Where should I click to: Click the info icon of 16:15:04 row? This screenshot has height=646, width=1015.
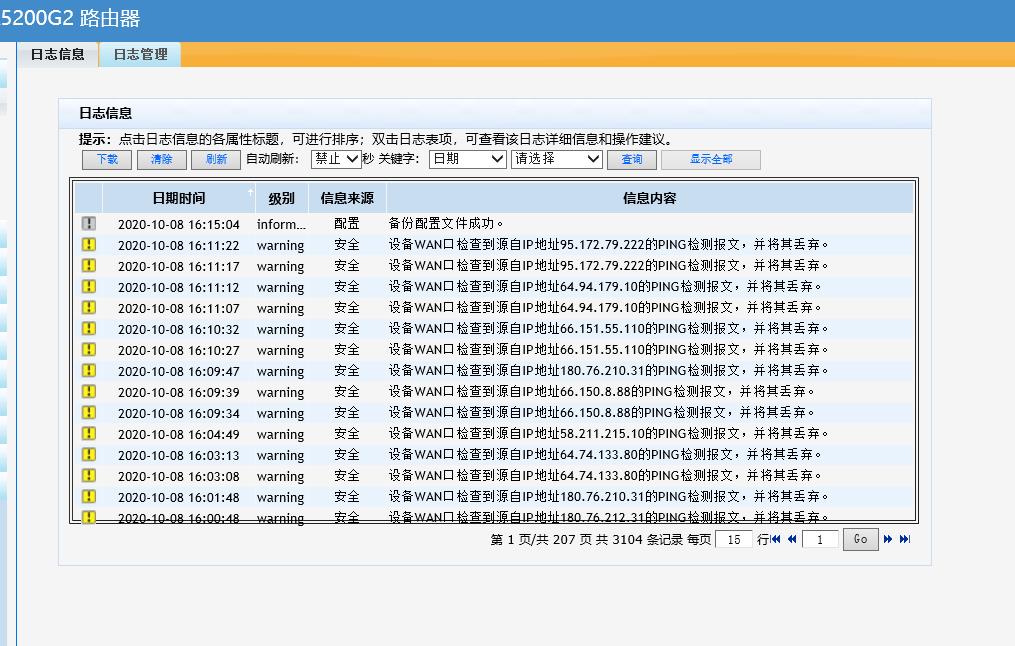point(89,223)
